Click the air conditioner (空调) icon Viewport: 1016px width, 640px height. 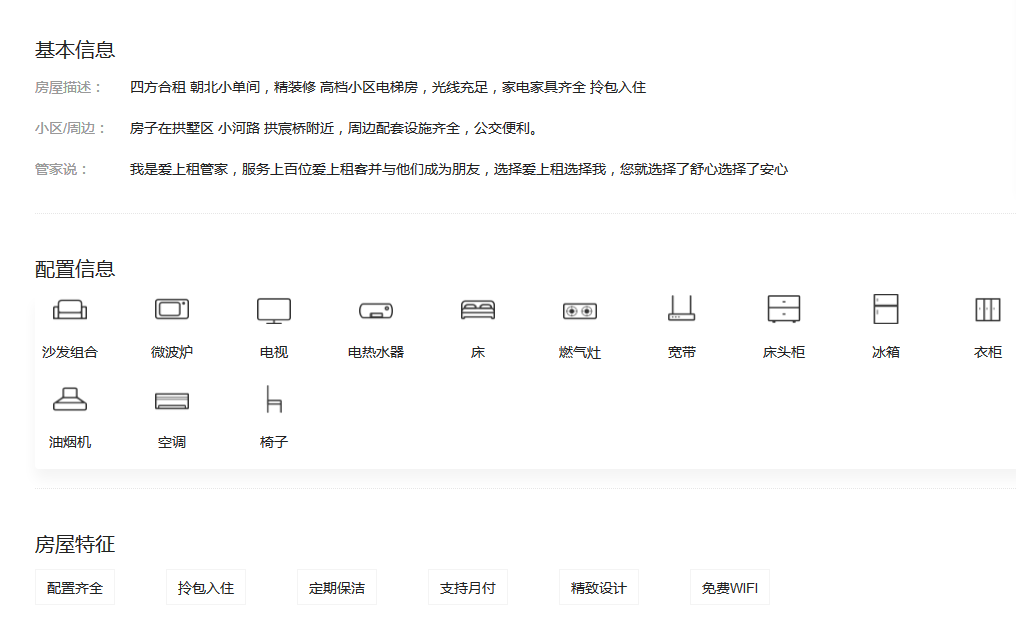point(172,401)
